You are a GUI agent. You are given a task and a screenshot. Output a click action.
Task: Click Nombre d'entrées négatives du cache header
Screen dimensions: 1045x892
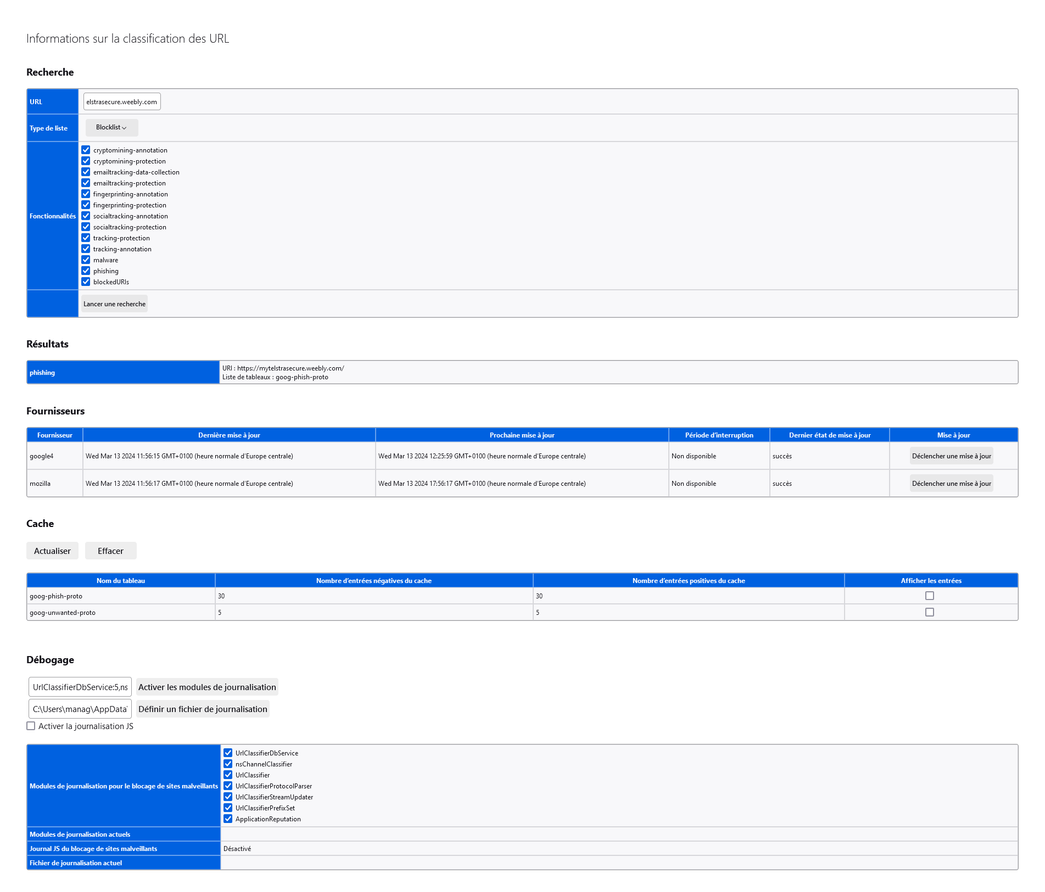374,581
